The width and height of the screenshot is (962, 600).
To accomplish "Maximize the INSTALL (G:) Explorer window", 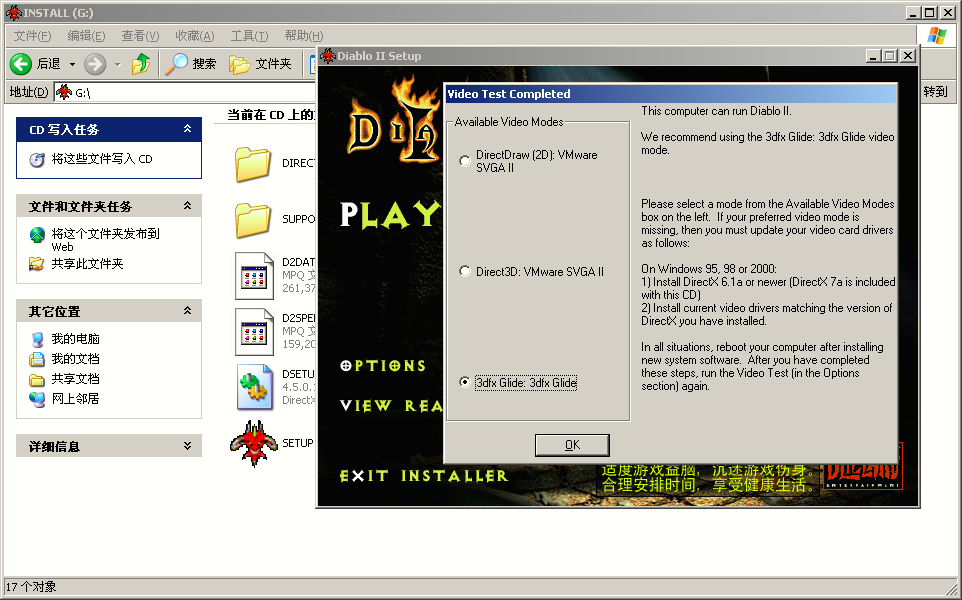I will click(930, 13).
